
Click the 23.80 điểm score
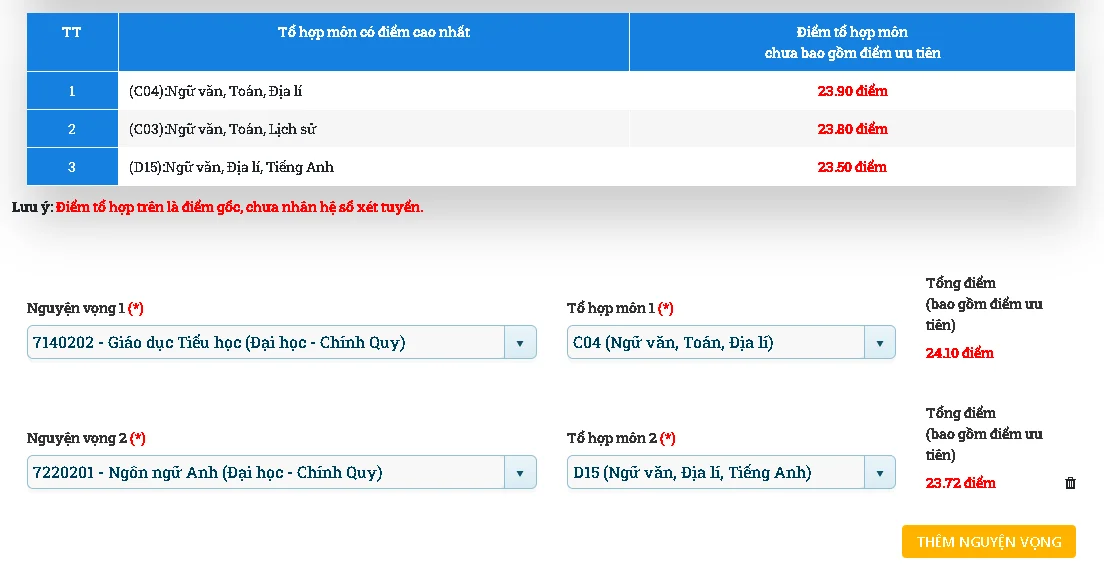click(x=852, y=129)
